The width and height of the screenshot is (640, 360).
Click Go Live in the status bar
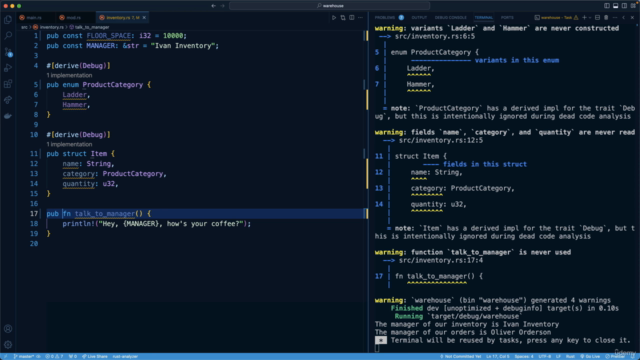[590, 356]
